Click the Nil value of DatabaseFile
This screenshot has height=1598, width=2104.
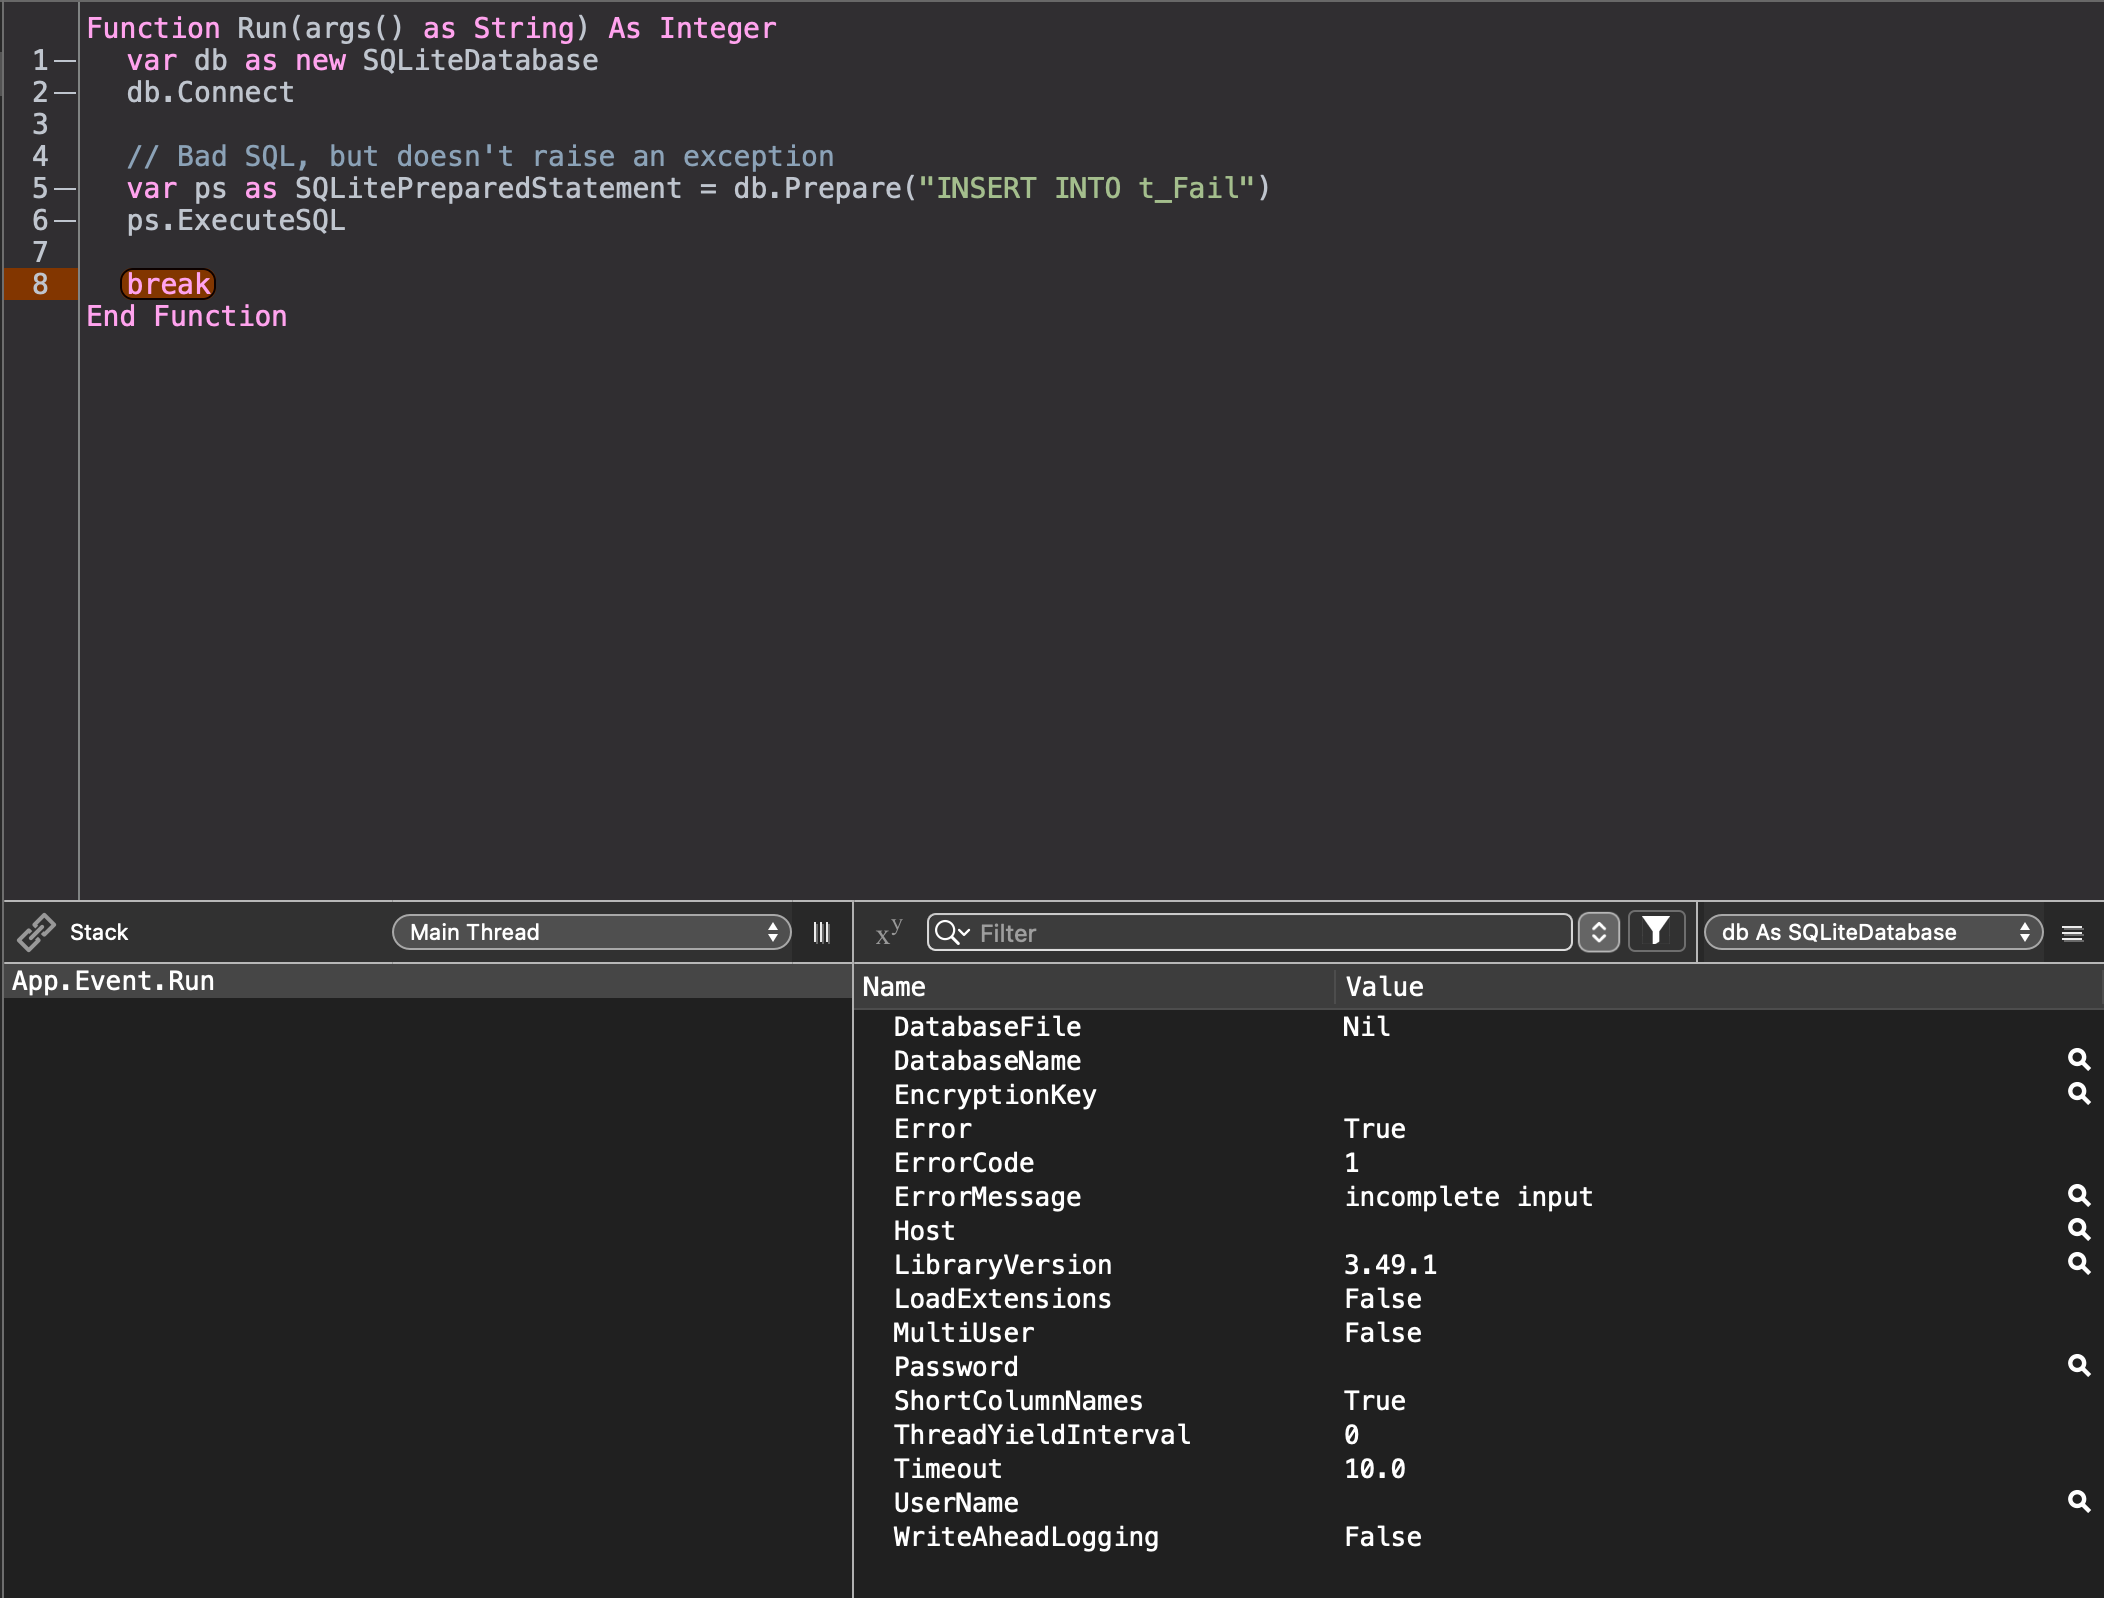point(1366,1027)
